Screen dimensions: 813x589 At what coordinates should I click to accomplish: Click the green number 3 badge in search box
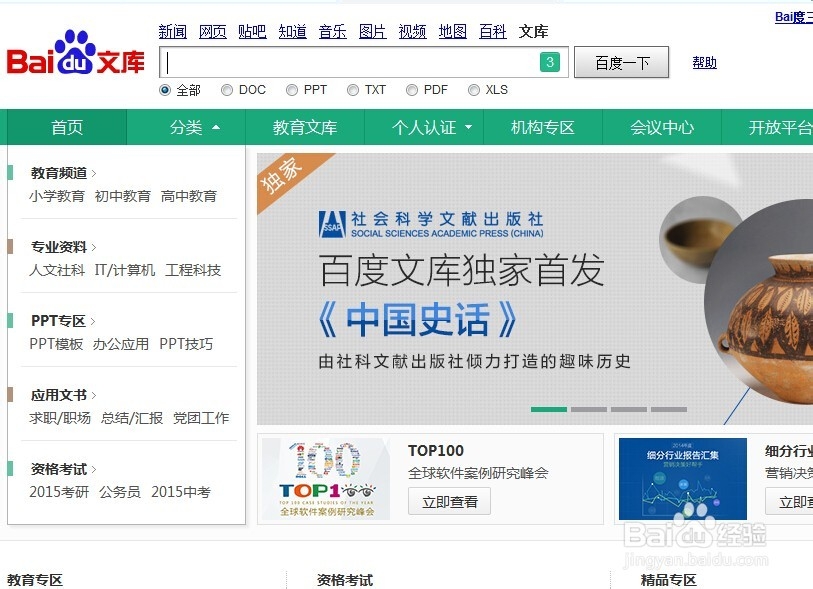pos(550,62)
